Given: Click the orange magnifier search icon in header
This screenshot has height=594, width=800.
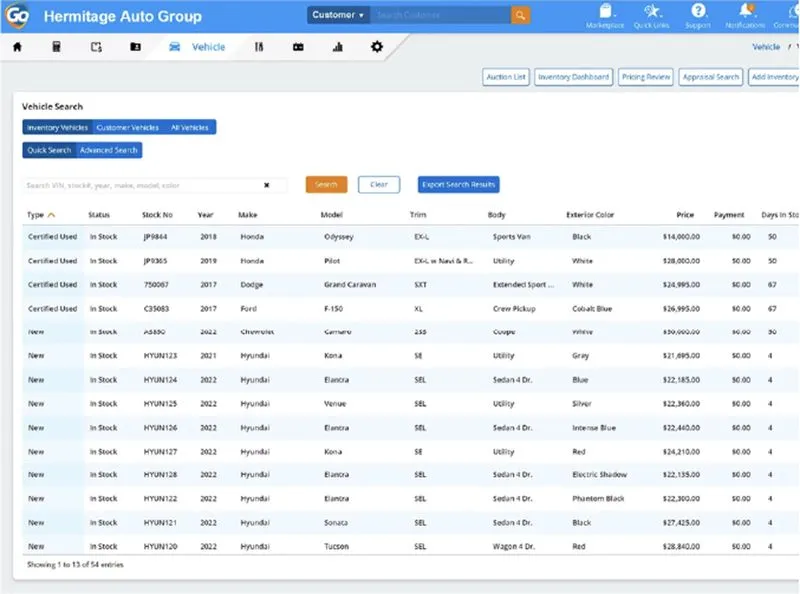Looking at the screenshot, I should 520,15.
